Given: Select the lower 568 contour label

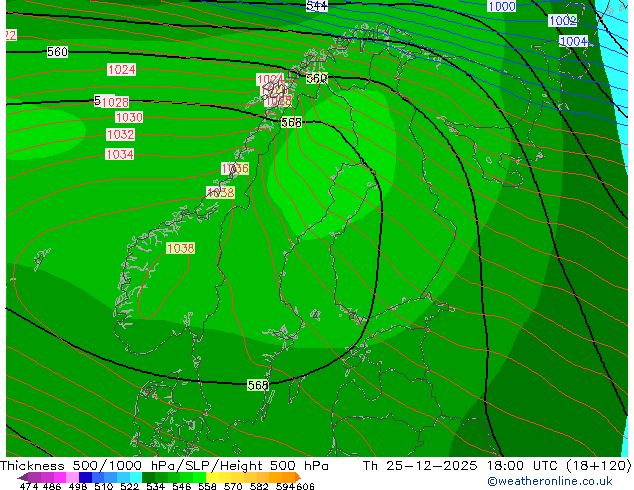Looking at the screenshot, I should 258,386.
